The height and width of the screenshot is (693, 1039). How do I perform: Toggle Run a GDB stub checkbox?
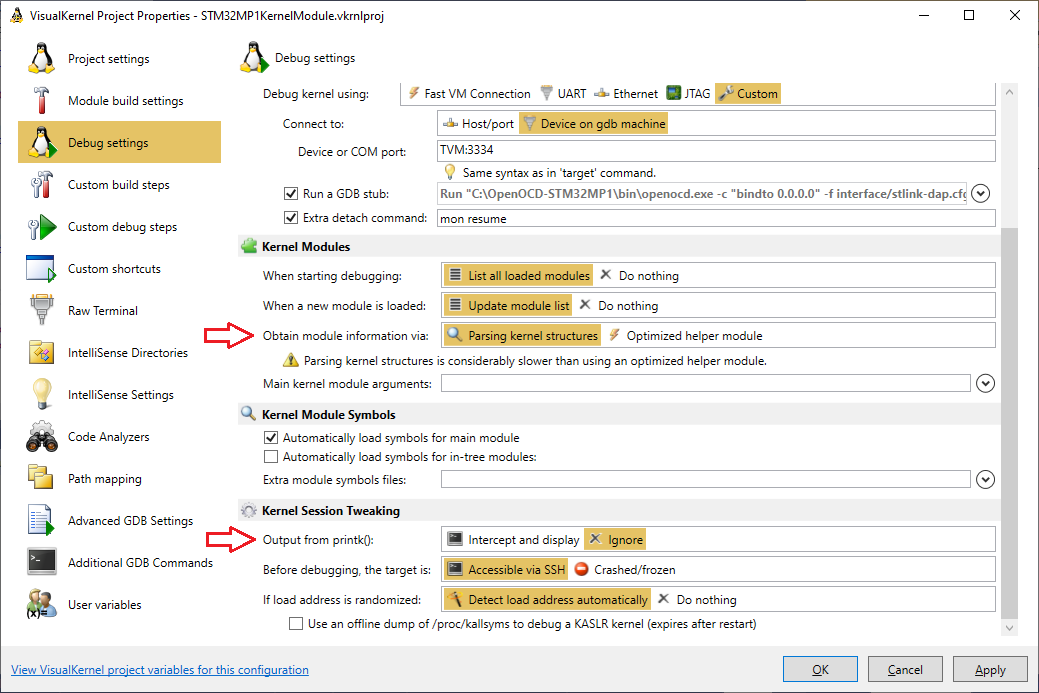coord(291,193)
